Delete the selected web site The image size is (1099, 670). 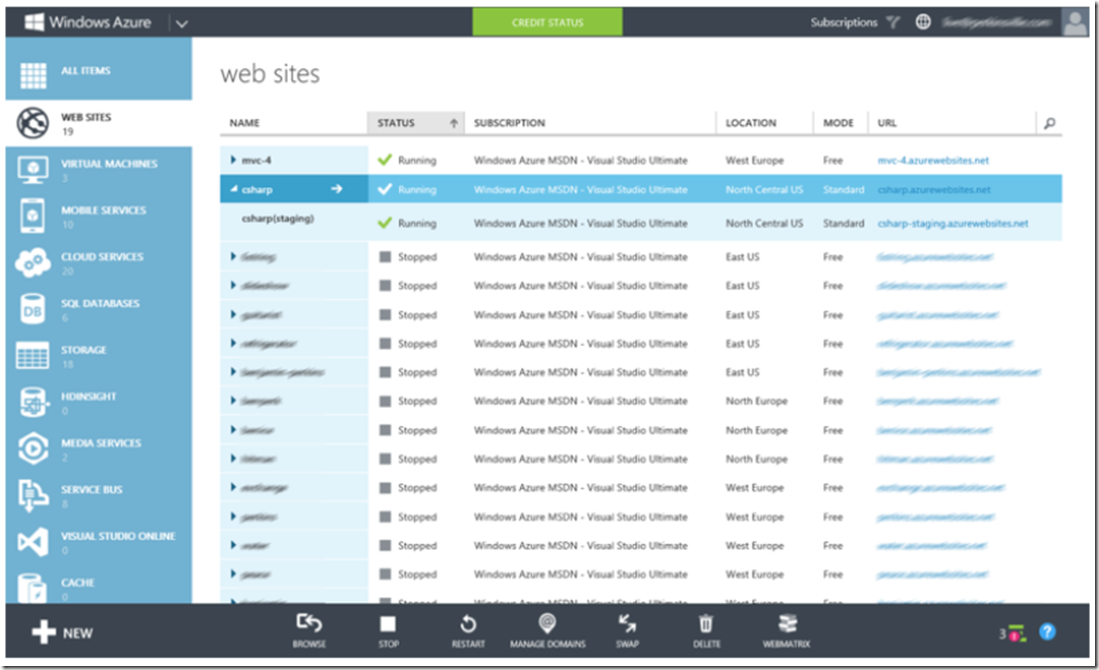pos(706,630)
